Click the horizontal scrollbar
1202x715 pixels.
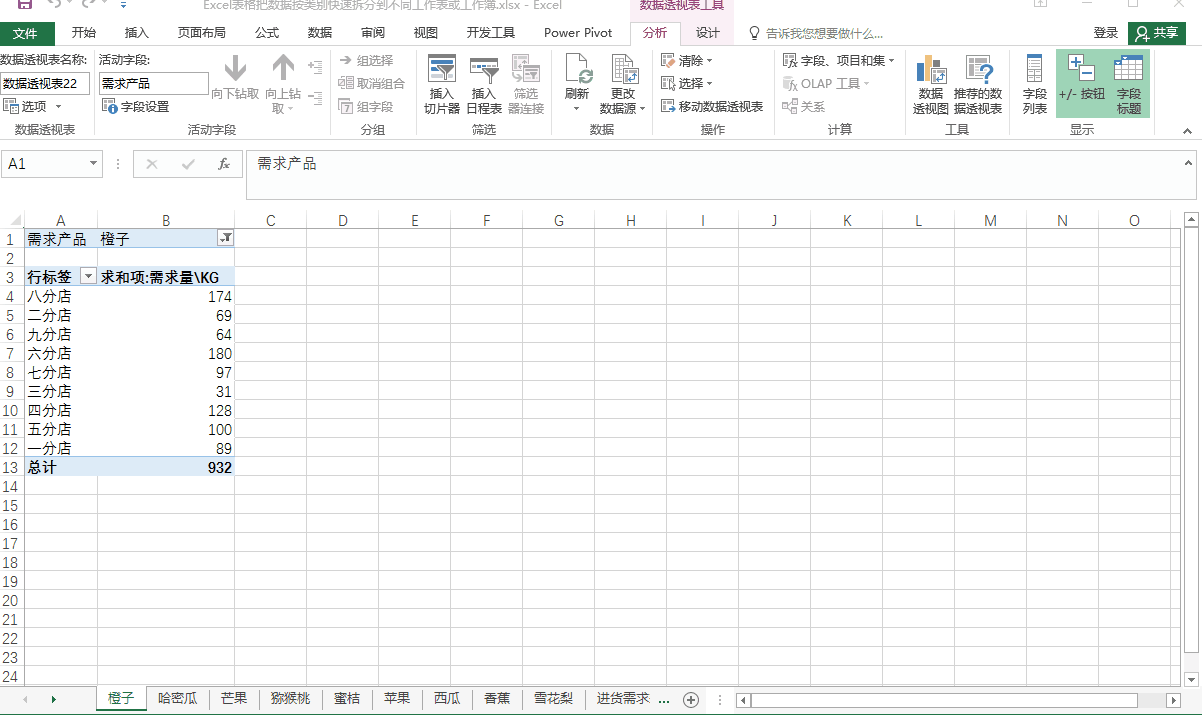tap(944, 700)
